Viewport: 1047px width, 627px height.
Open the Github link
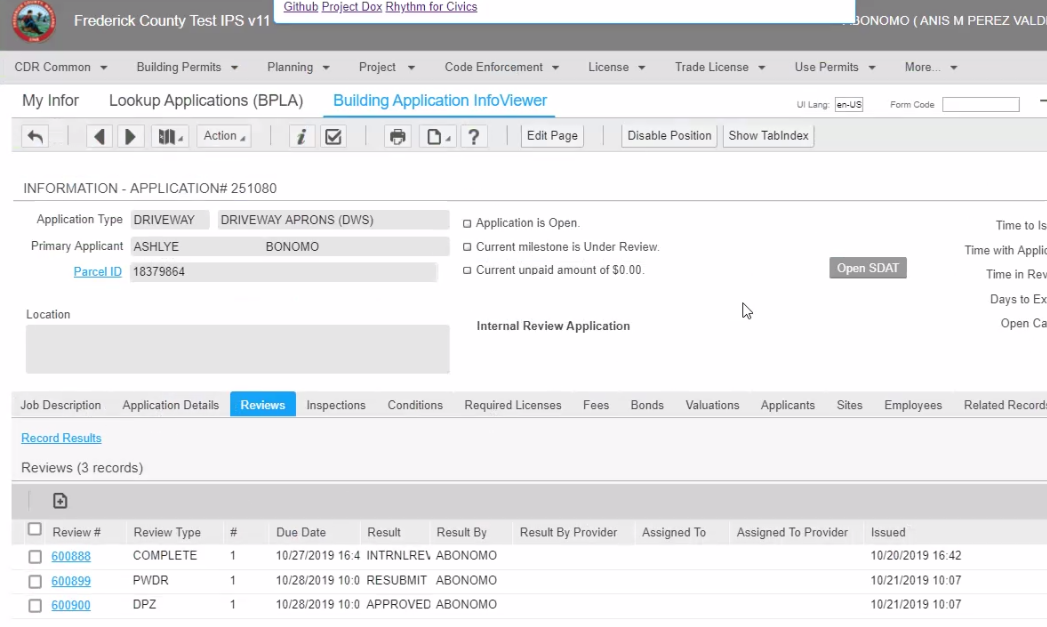tap(300, 7)
